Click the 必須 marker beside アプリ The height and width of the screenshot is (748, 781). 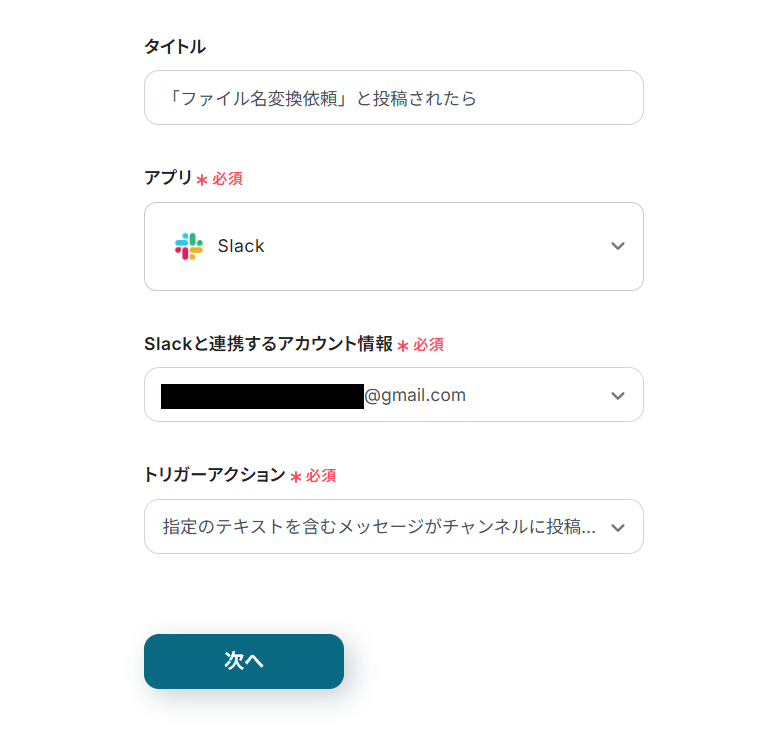(227, 179)
